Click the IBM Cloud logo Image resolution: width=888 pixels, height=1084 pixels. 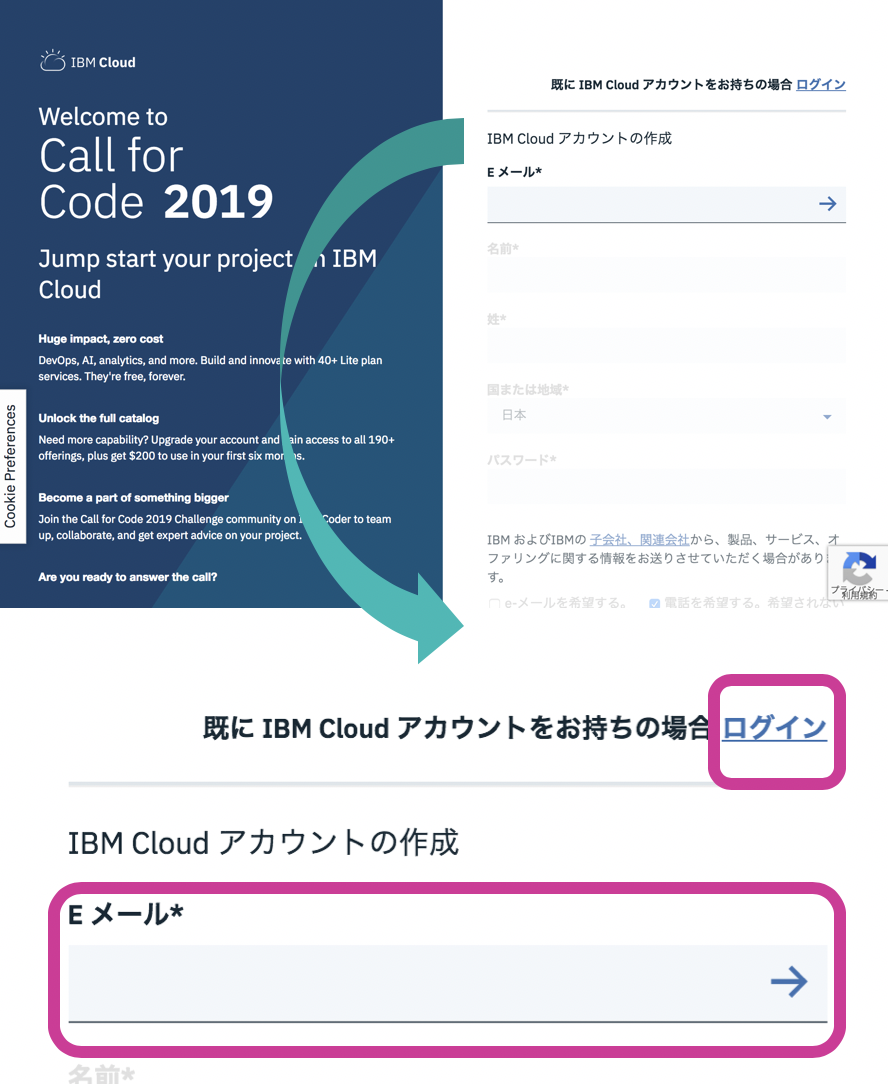(88, 62)
